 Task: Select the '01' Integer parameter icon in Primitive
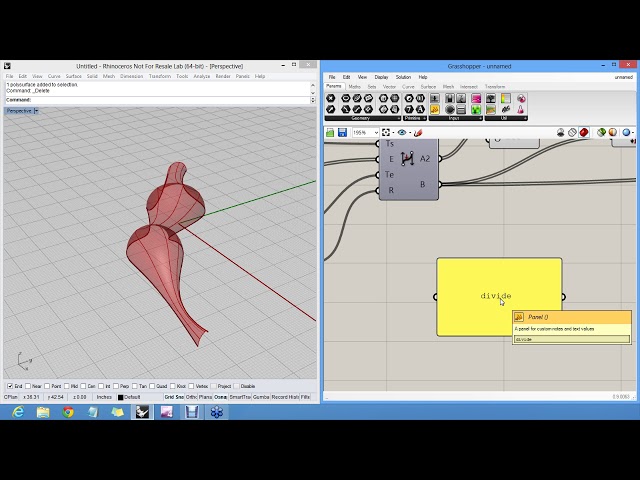(420, 98)
